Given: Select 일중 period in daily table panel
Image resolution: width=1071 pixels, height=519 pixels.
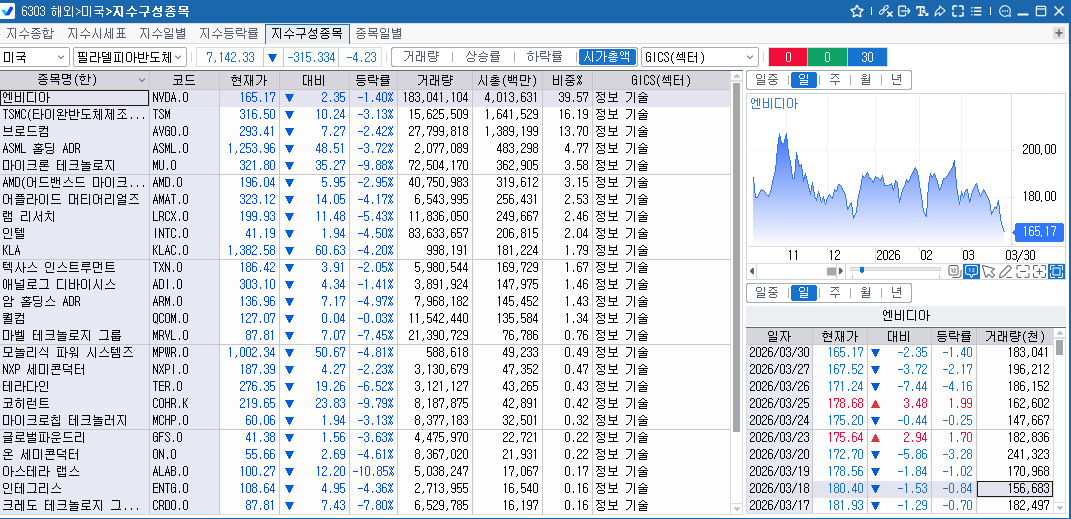Looking at the screenshot, I should [x=766, y=293].
